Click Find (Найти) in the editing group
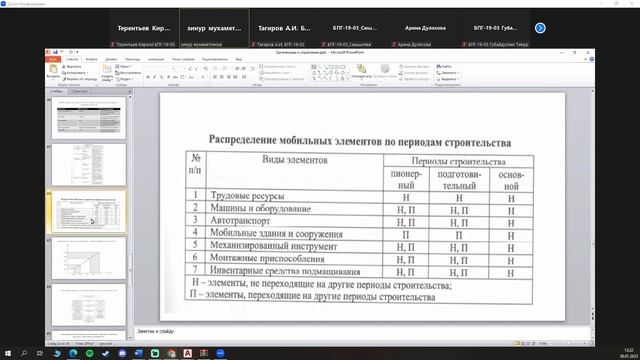640x360 pixels. pos(444,67)
